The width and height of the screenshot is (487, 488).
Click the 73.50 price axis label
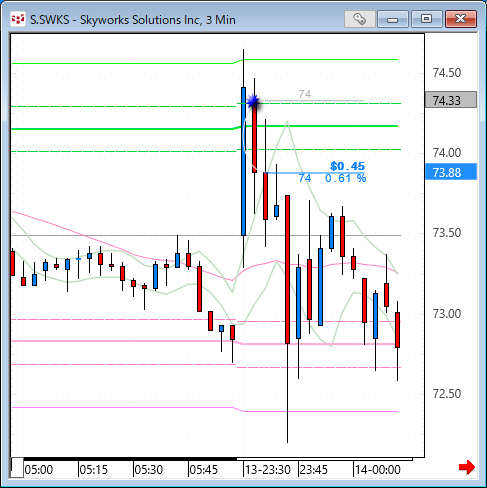pyautogui.click(x=447, y=233)
